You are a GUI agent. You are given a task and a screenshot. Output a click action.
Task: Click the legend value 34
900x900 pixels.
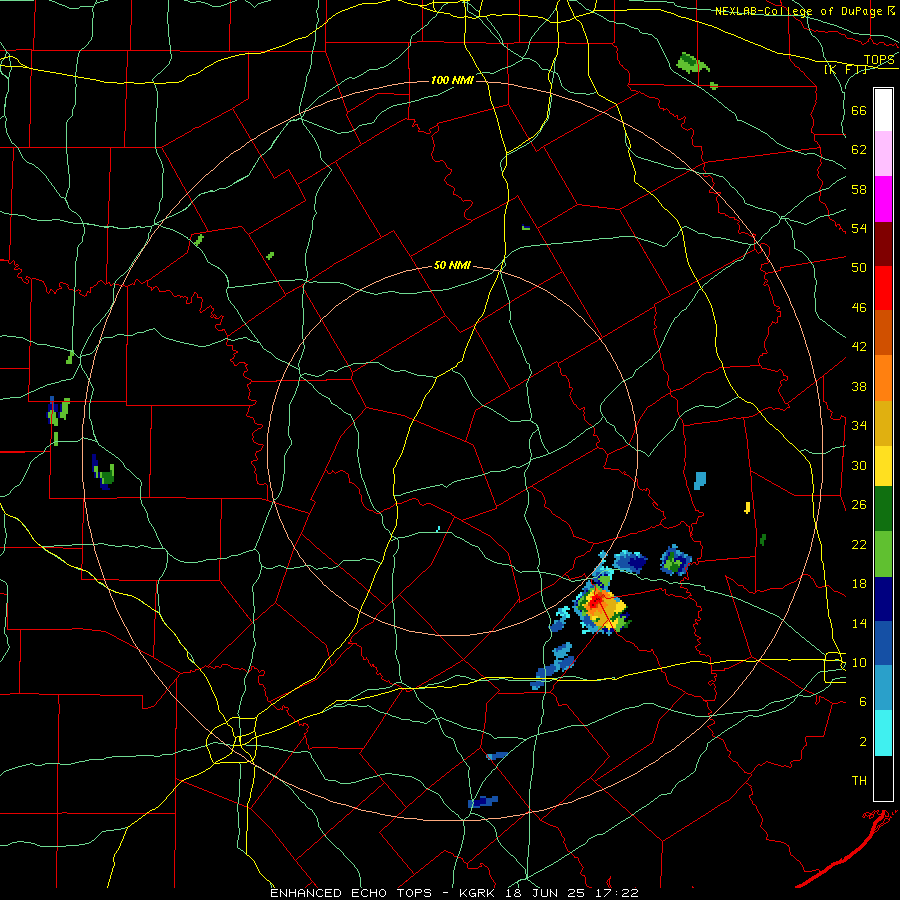tap(859, 425)
